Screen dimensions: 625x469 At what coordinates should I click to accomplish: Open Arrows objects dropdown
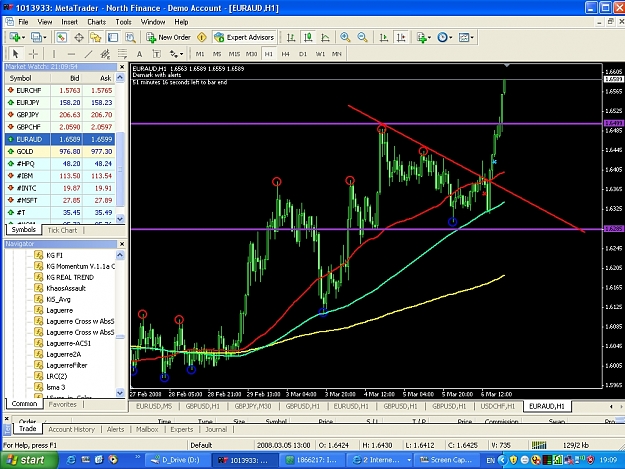(x=176, y=54)
